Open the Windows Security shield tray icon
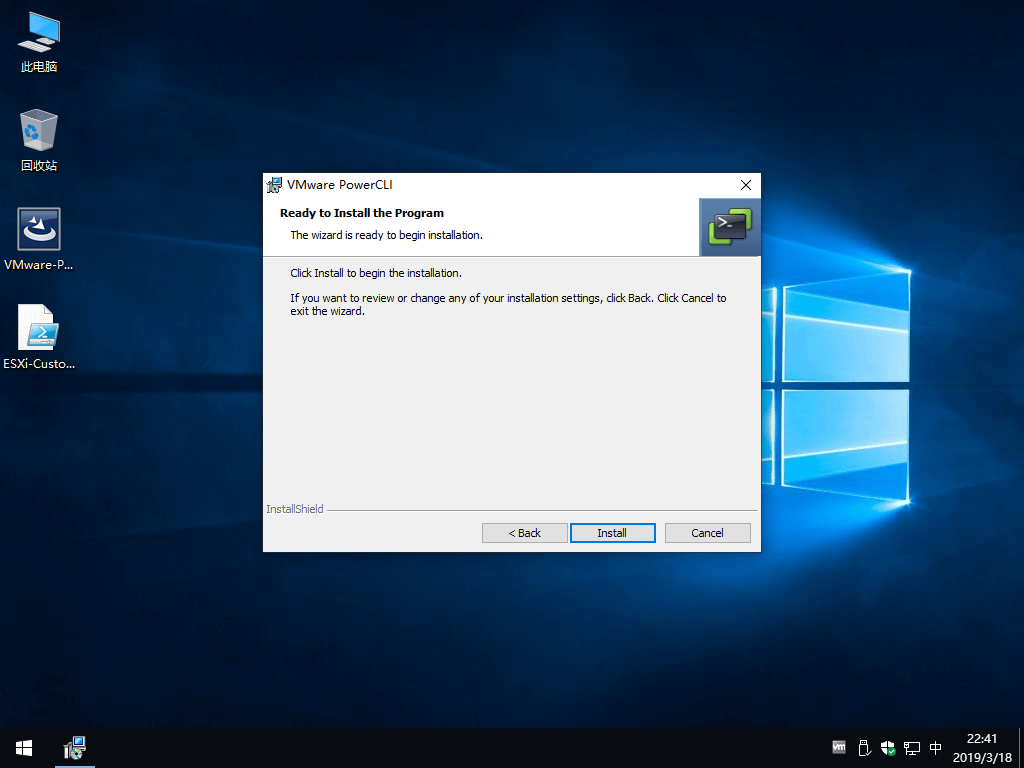Viewport: 1024px width, 768px height. coord(887,747)
